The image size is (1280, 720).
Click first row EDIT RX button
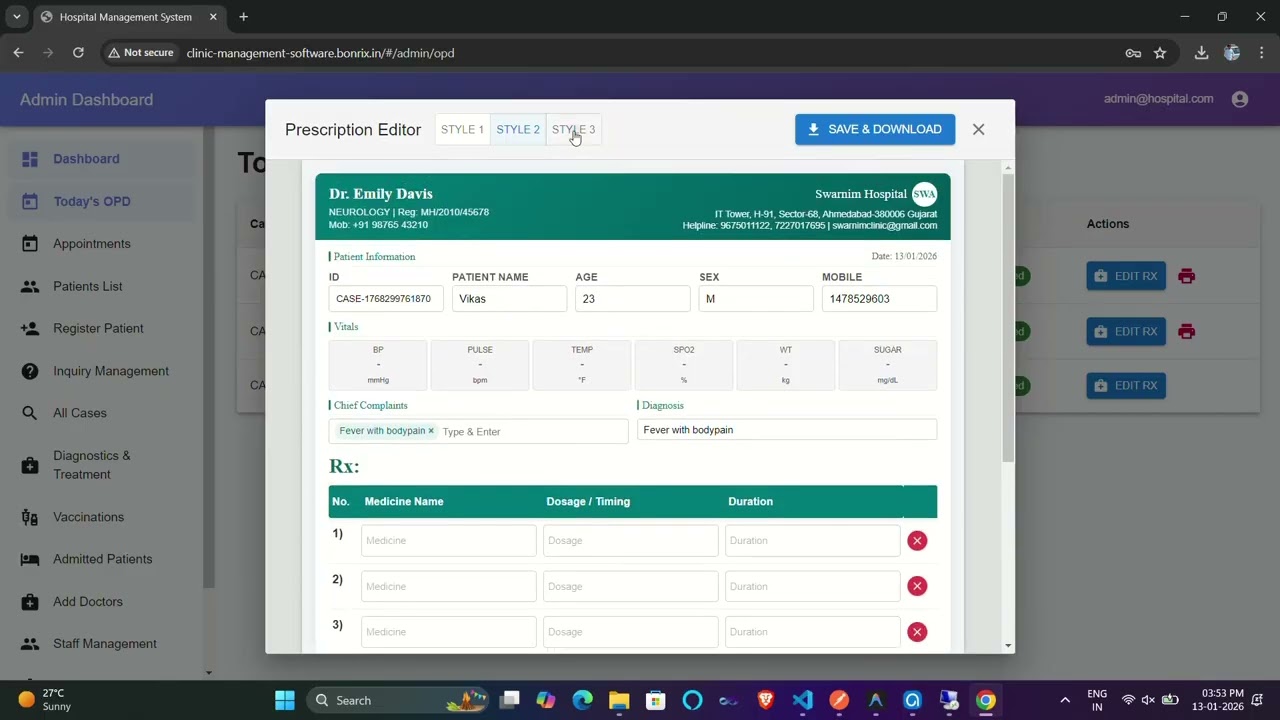point(1126,276)
